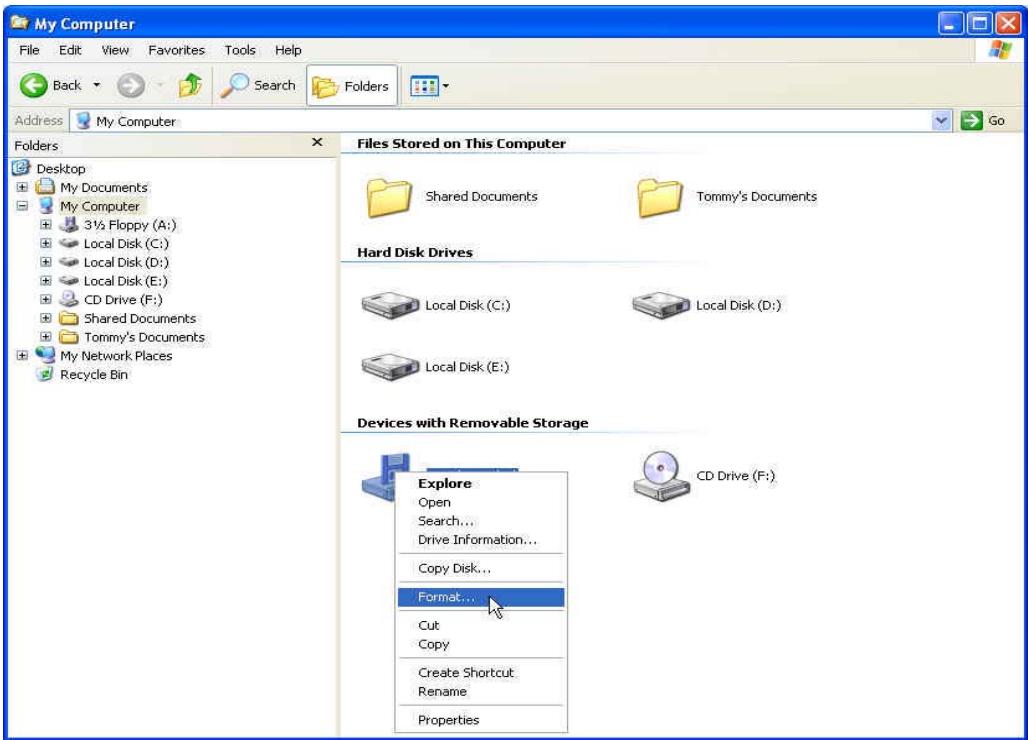Click the Search magnifier toolbar button
Viewport: 1028px width, 740px height.
coord(258,85)
